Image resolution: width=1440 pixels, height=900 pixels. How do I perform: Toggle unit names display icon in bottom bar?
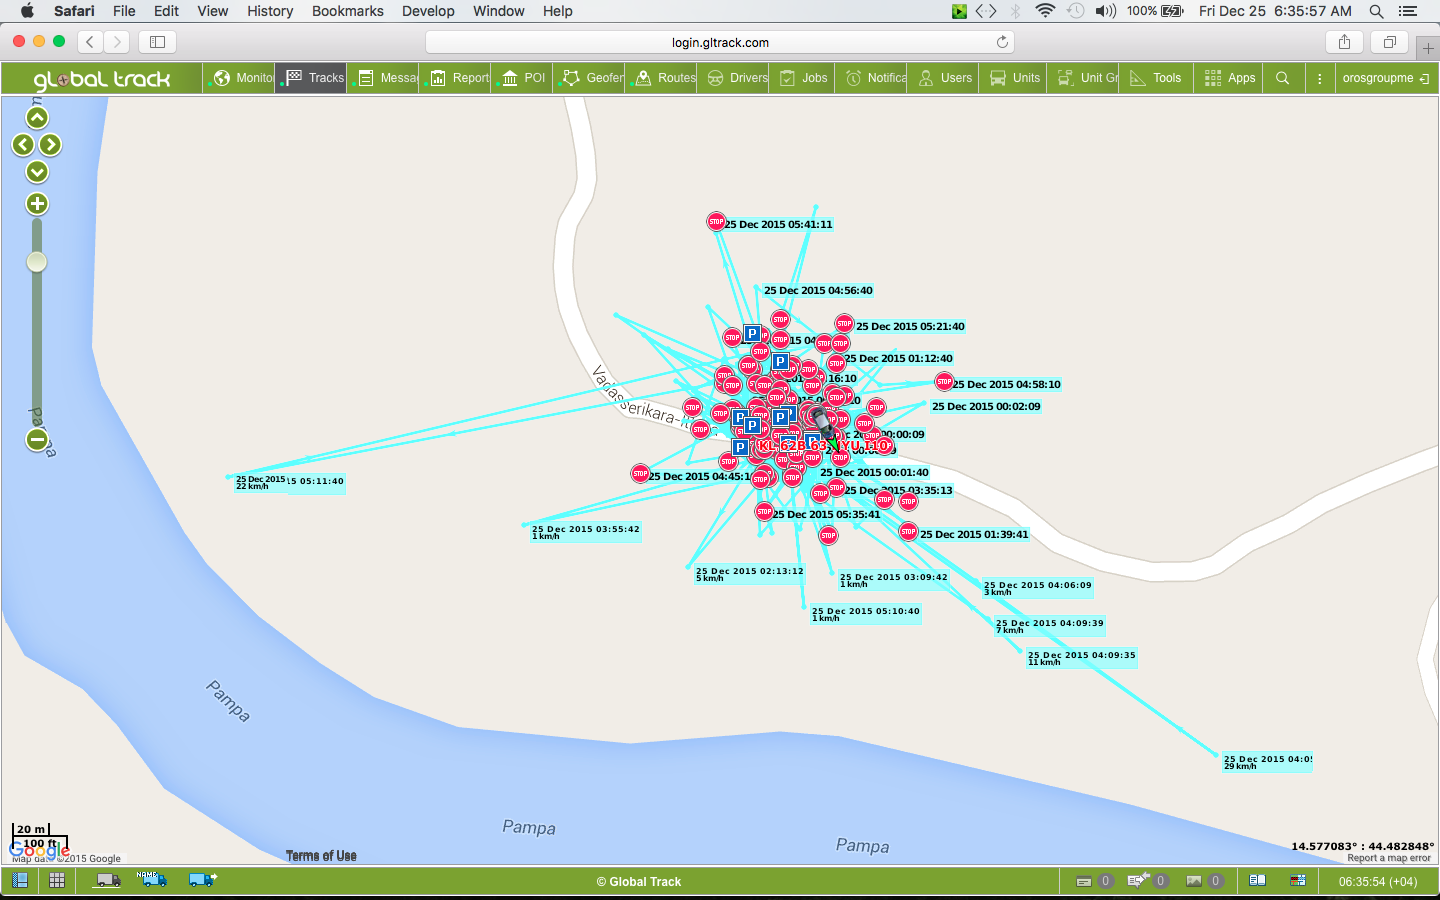tap(152, 880)
